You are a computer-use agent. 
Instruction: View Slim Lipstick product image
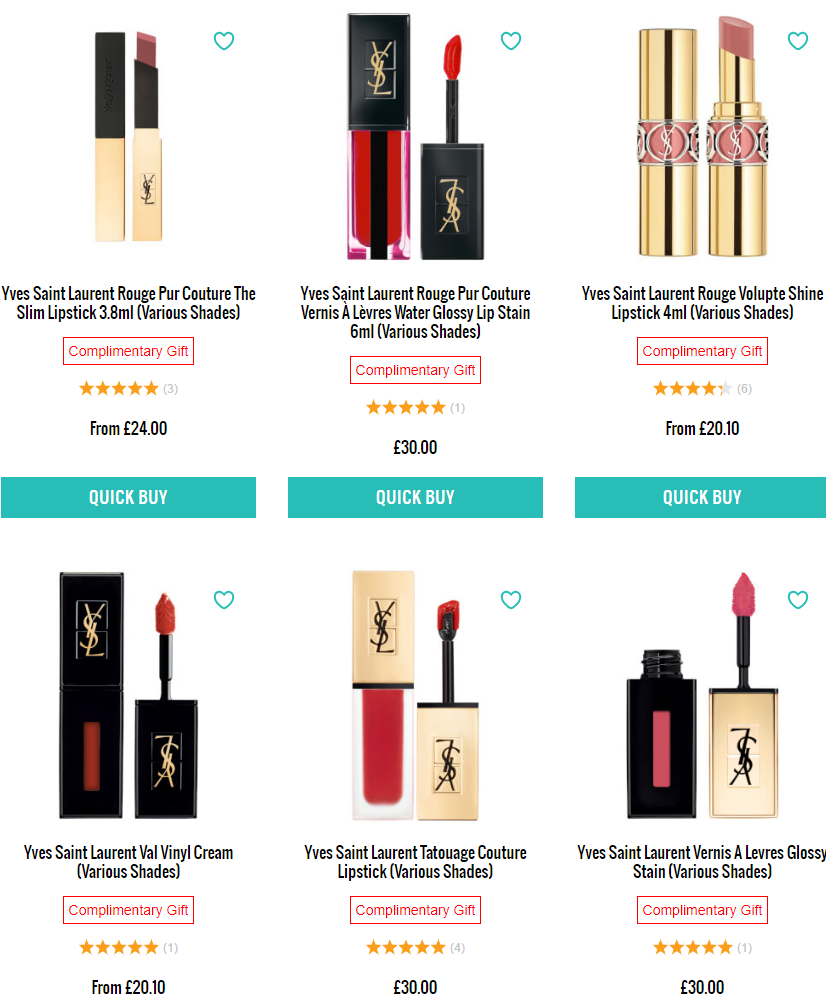[x=128, y=136]
